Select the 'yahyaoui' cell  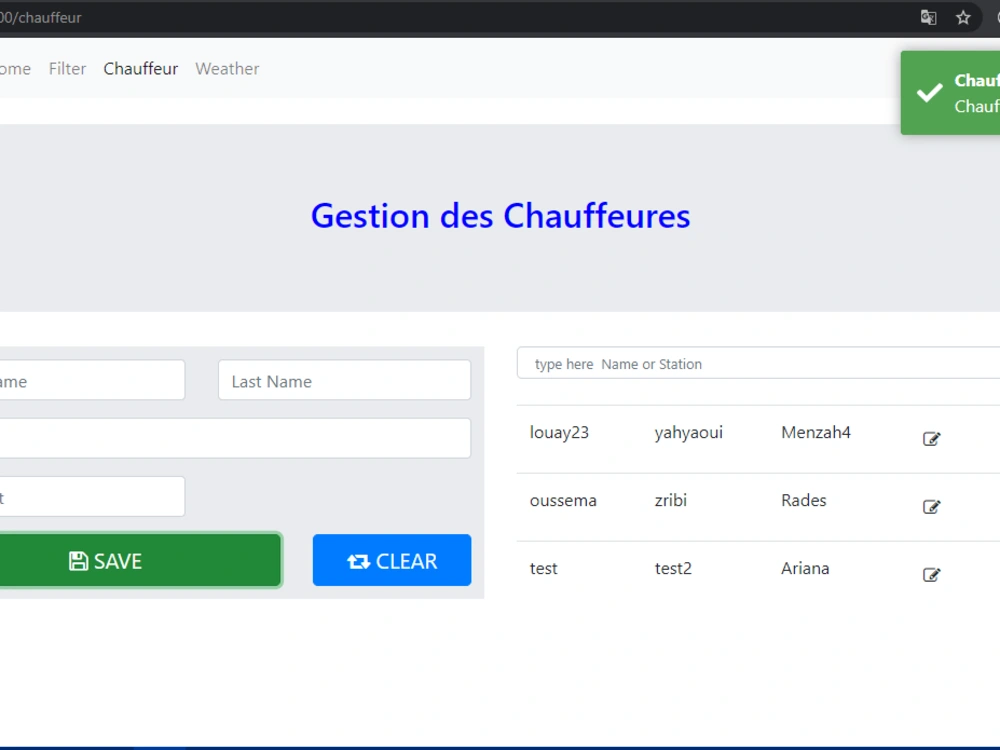pyautogui.click(x=689, y=432)
